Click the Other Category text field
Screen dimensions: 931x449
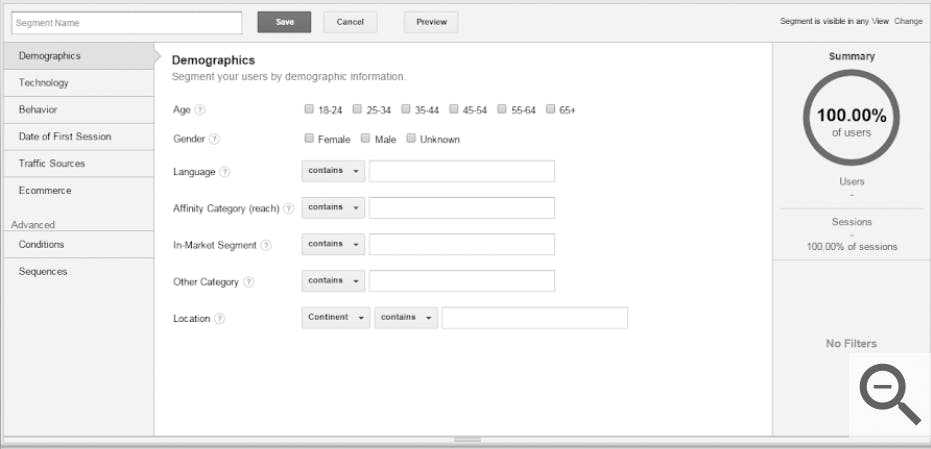coord(462,281)
